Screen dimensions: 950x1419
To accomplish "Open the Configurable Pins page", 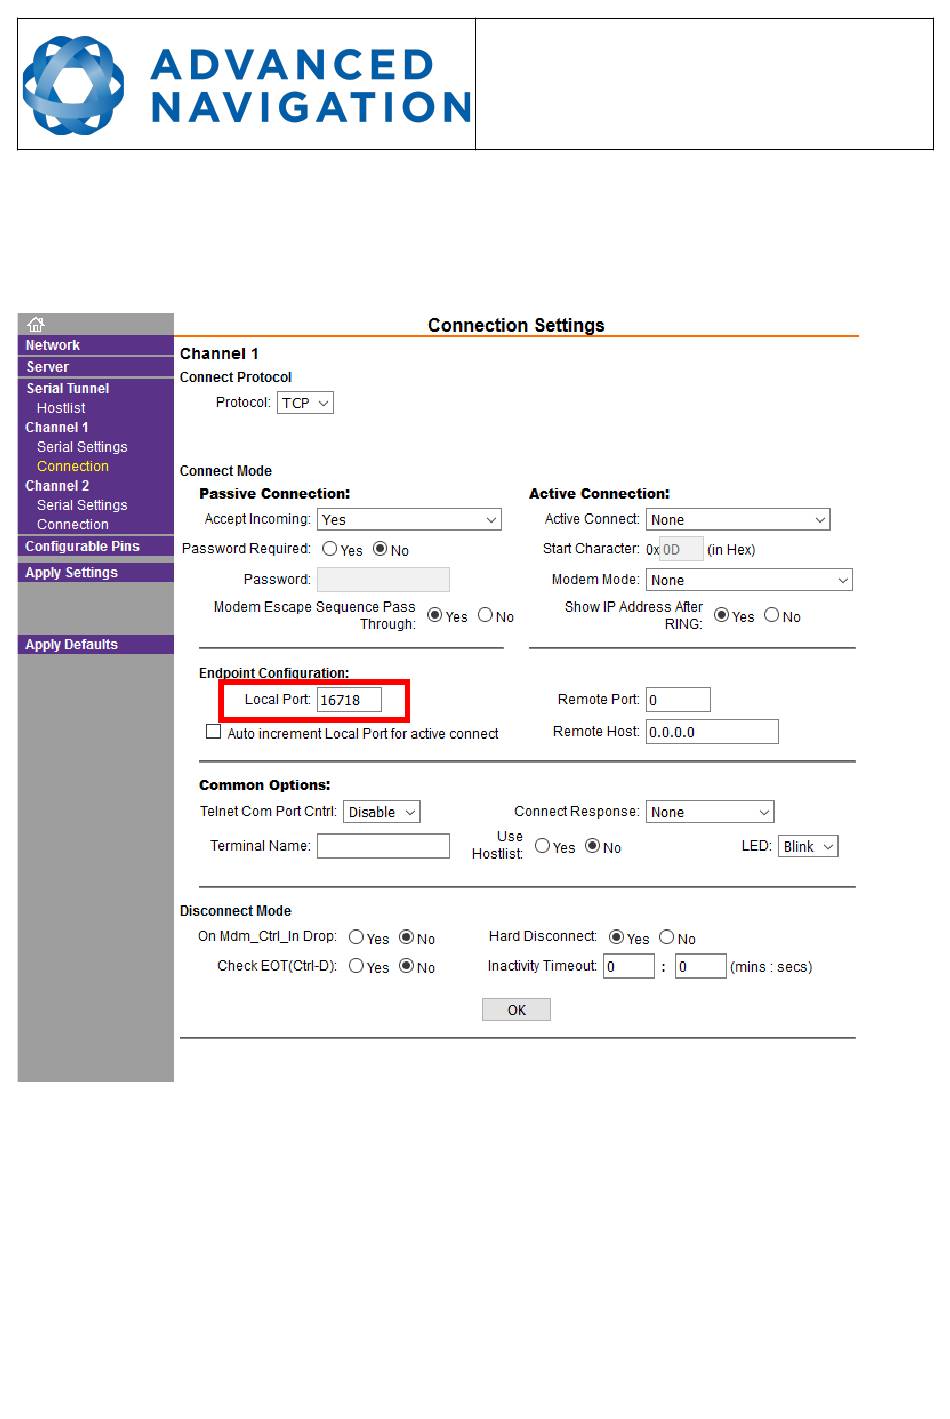I will (82, 546).
